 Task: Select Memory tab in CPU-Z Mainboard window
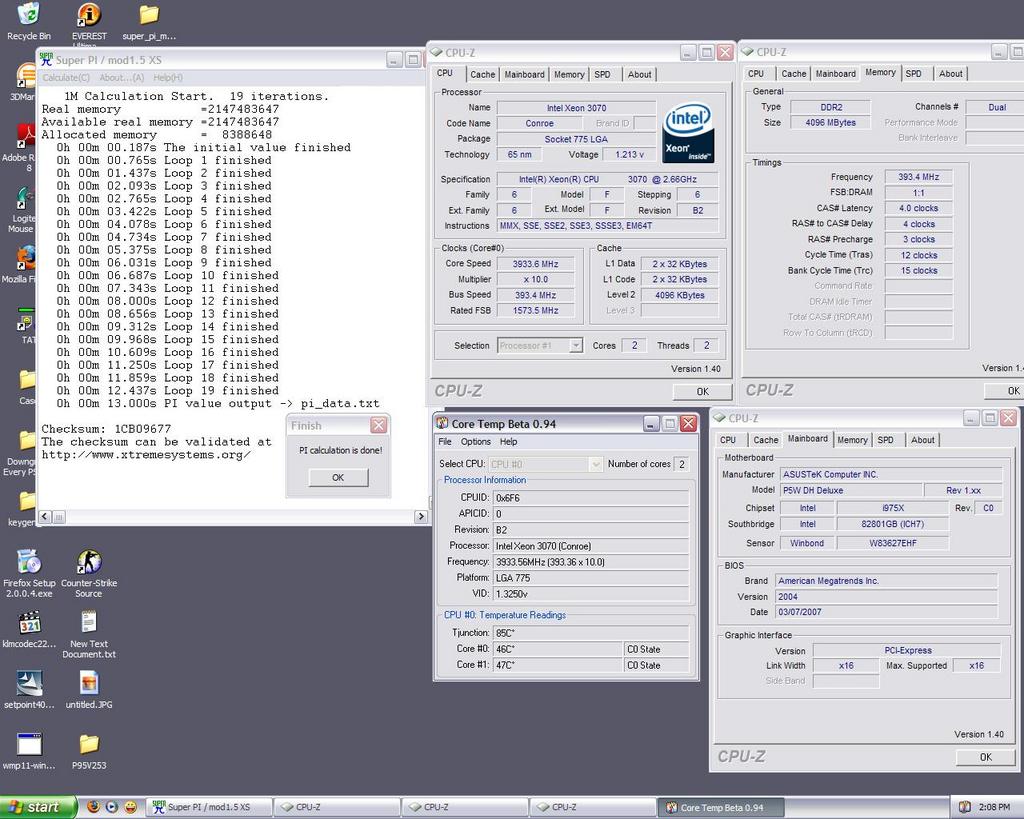852,440
